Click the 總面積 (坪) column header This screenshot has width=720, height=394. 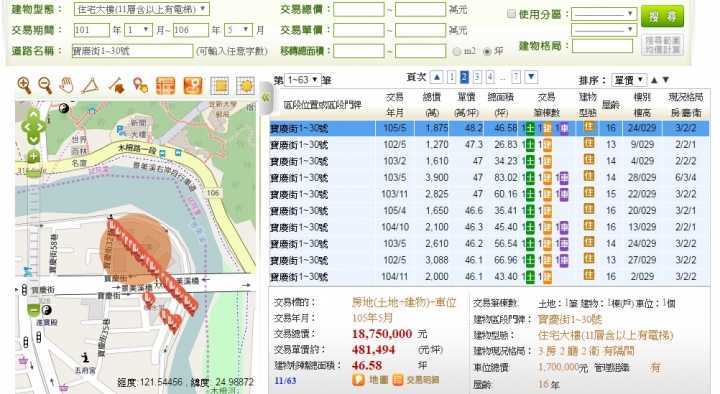click(501, 105)
